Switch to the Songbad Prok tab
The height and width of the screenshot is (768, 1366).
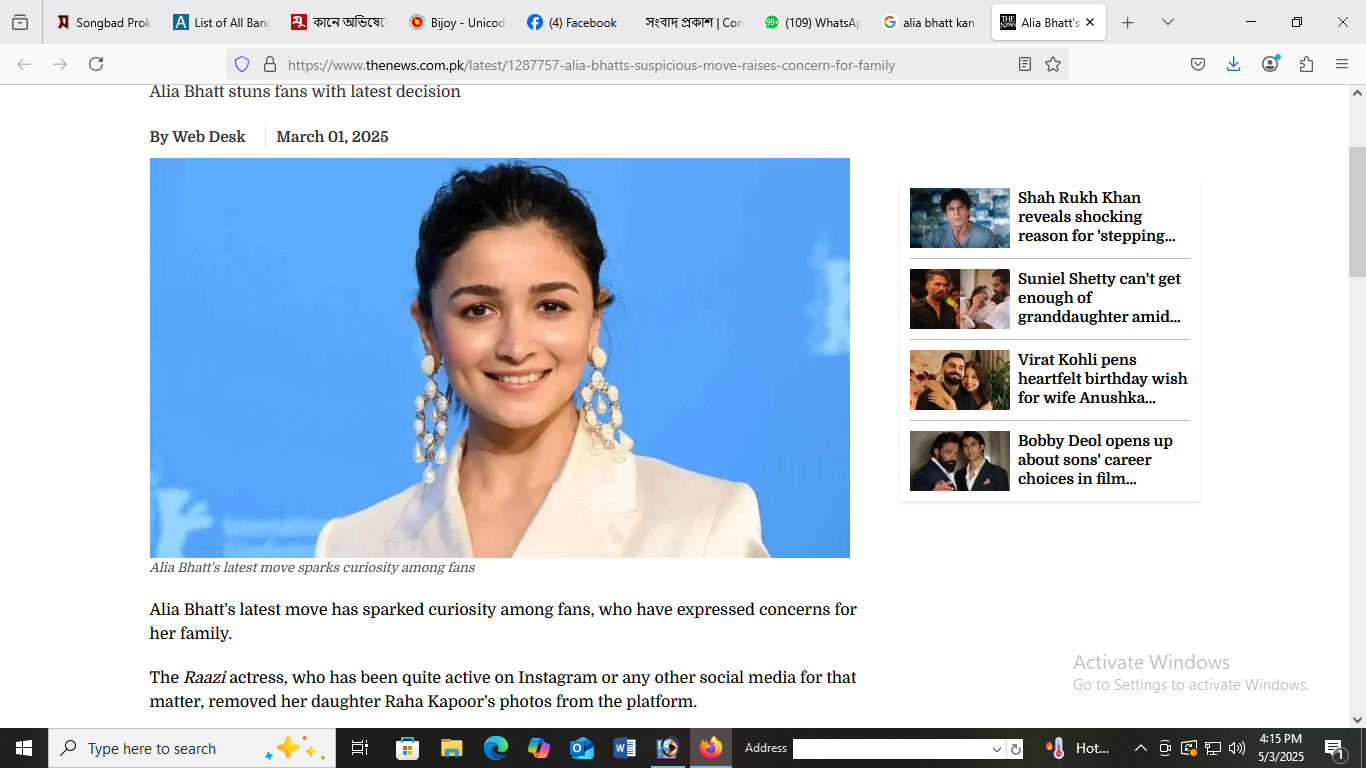103,22
